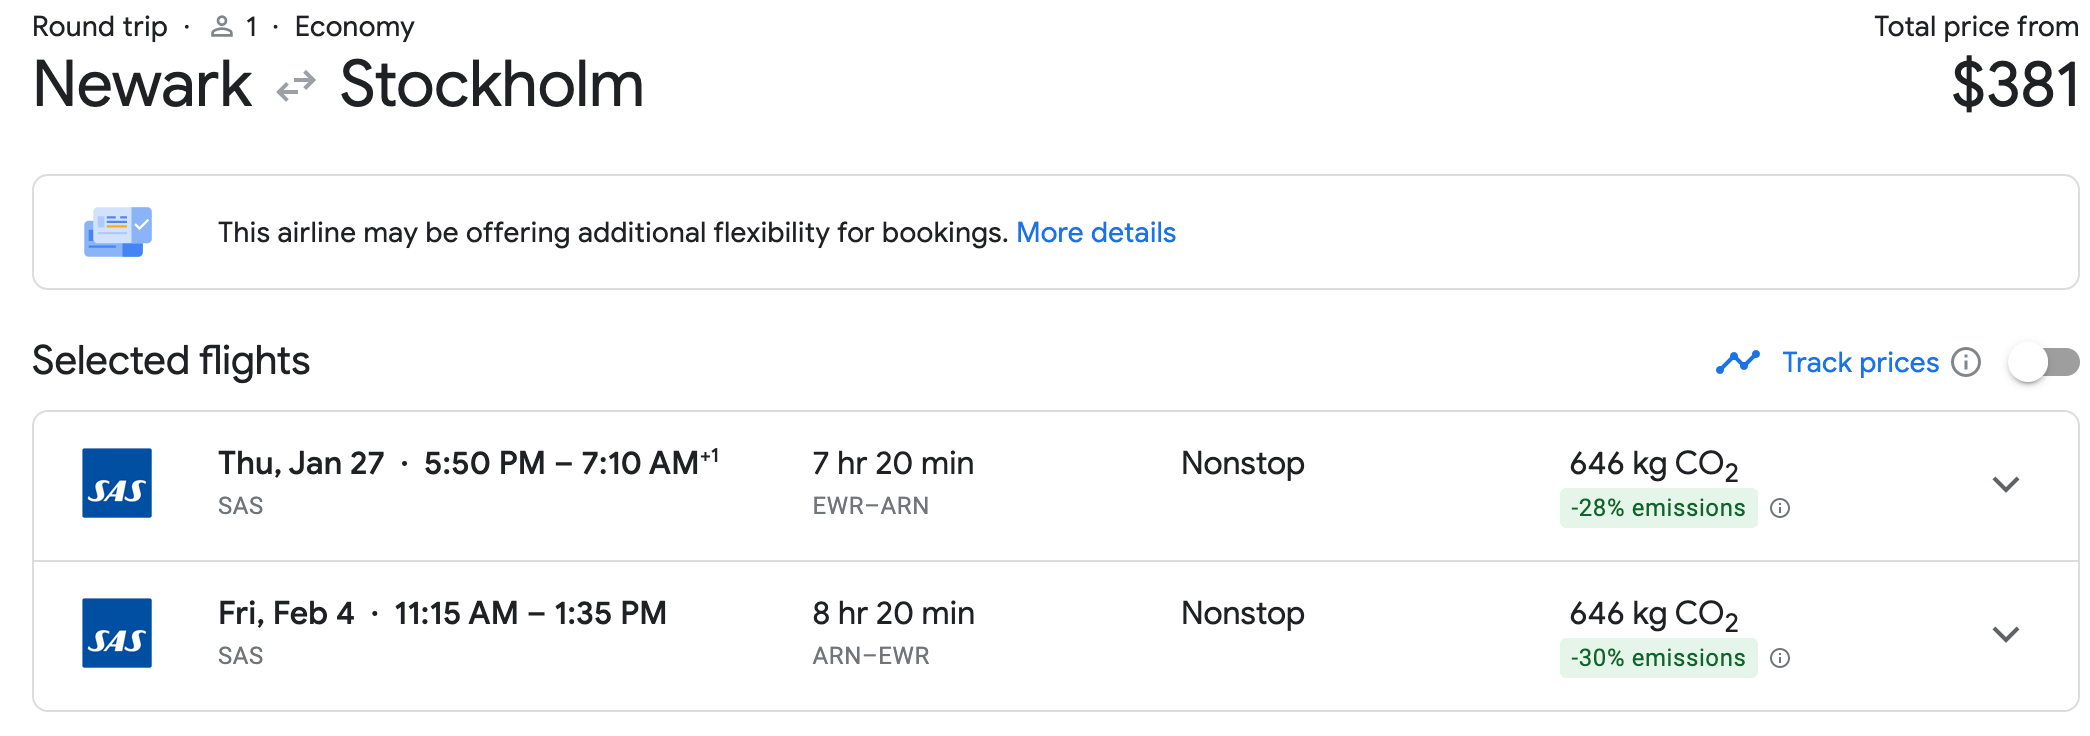This screenshot has height=736, width=2090.
Task: Open the -30% emissions info icon
Action: click(x=1780, y=658)
